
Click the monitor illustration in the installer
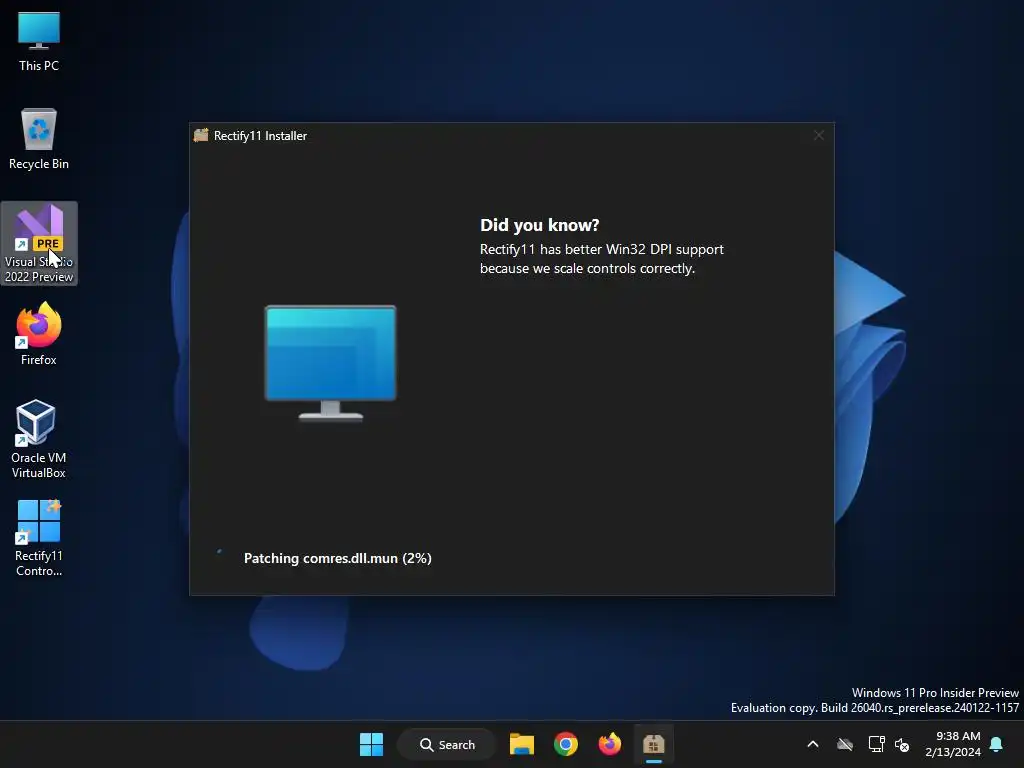click(x=330, y=363)
